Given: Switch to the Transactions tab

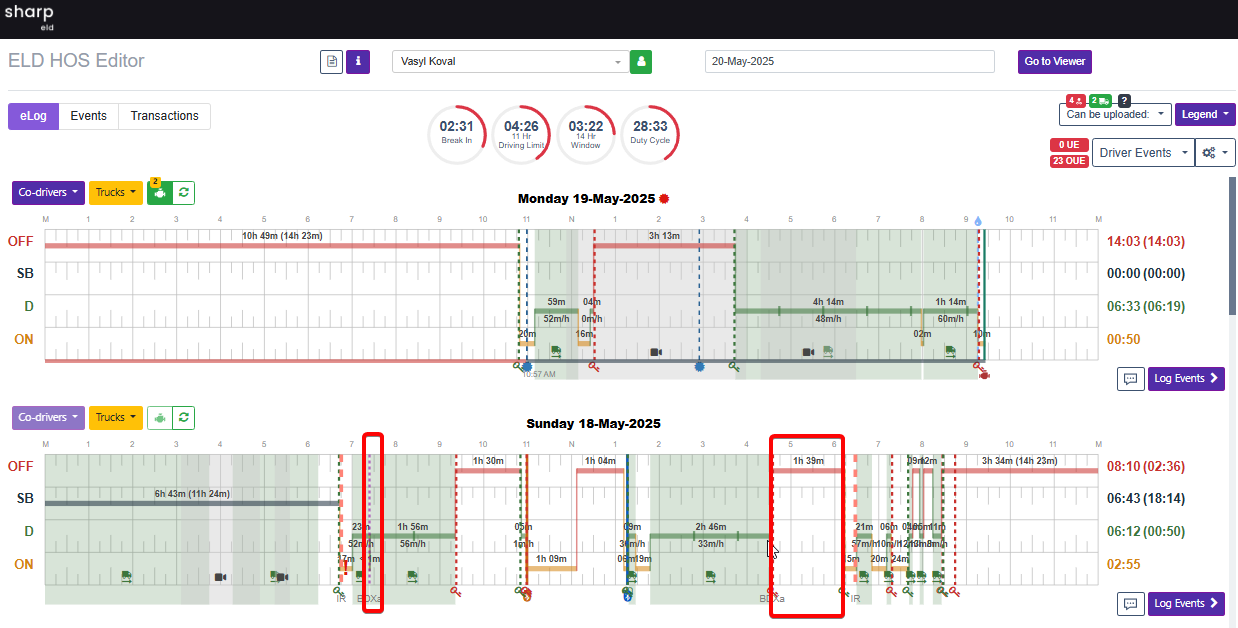Looking at the screenshot, I should tap(164, 116).
